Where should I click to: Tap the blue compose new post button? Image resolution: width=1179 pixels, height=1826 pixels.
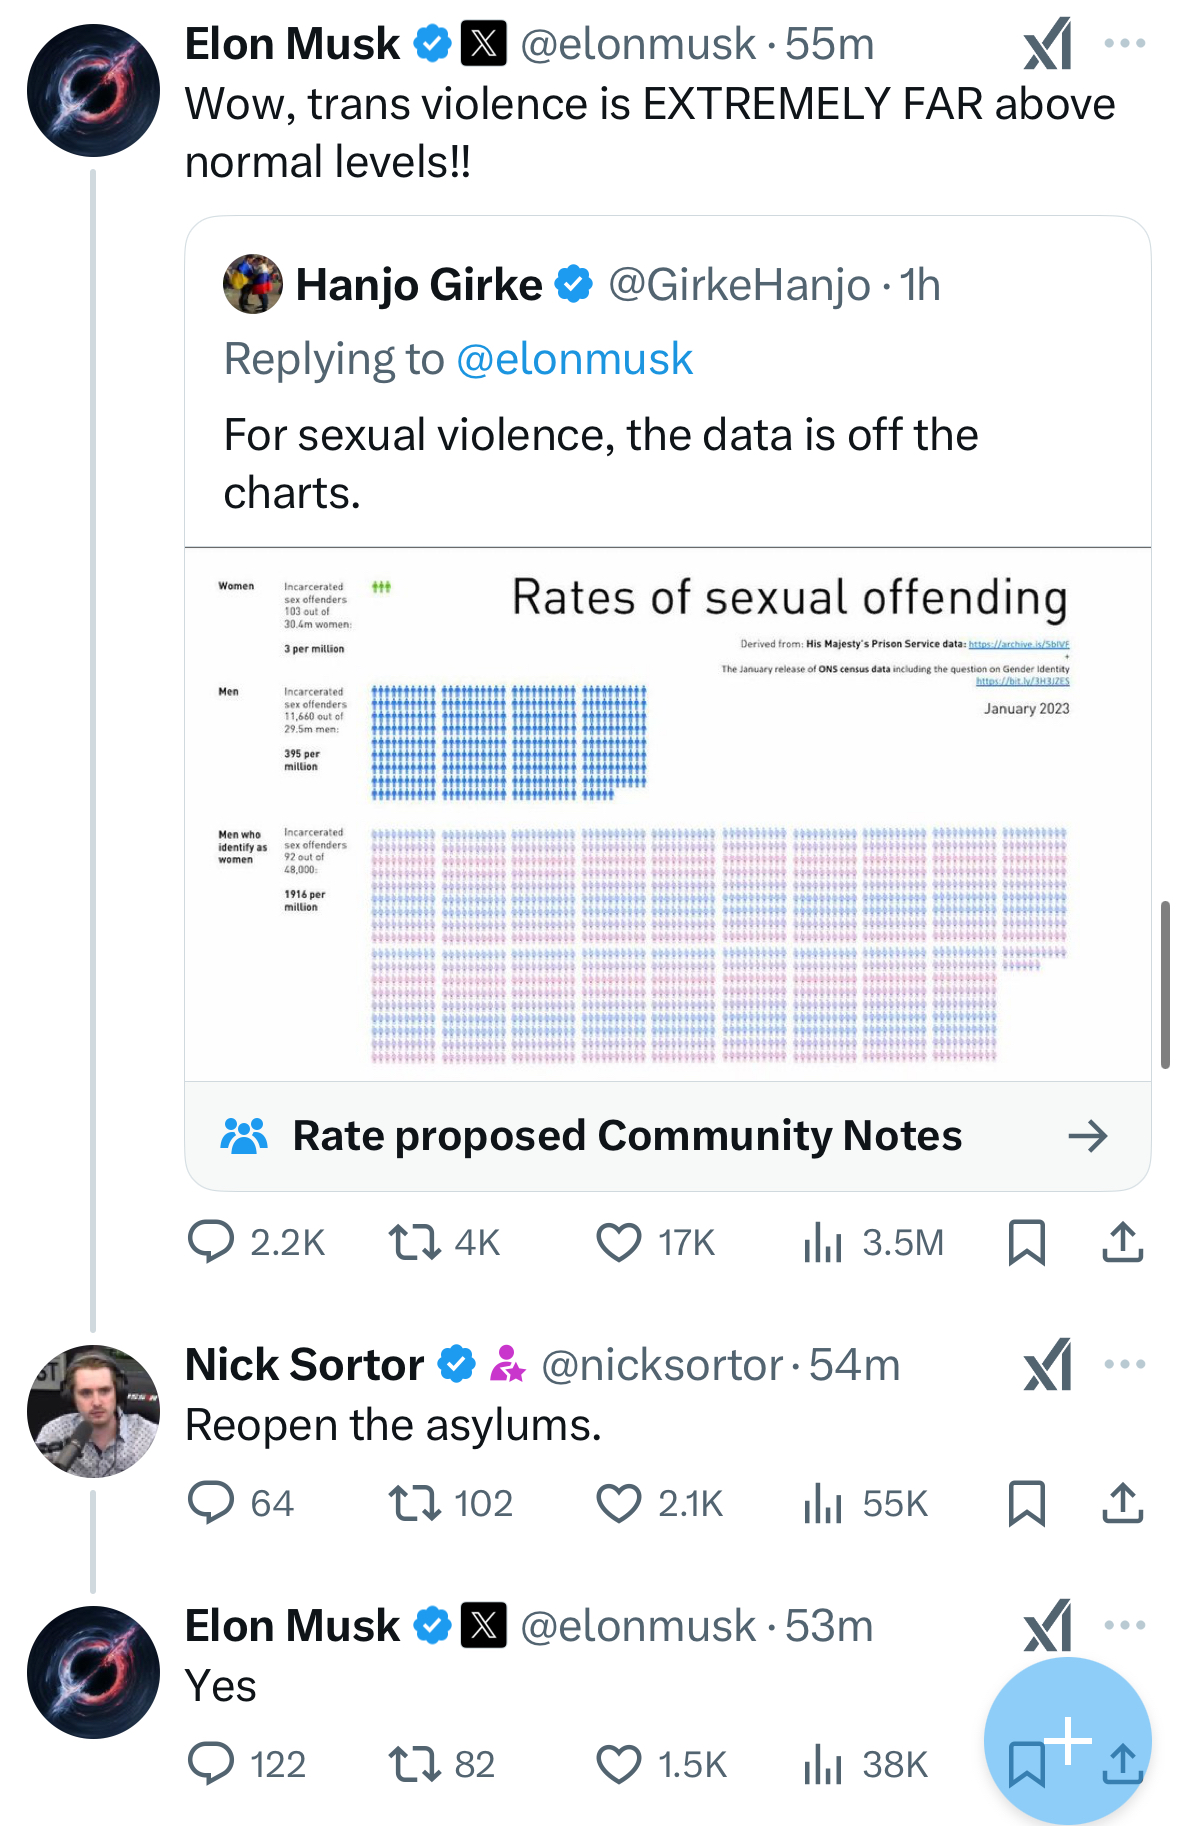point(1068,1741)
